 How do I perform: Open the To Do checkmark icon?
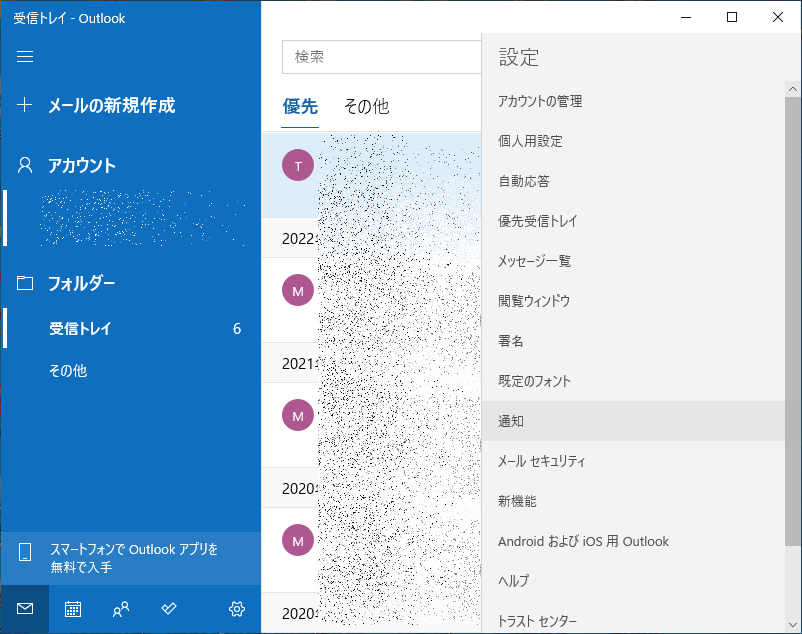click(x=169, y=608)
